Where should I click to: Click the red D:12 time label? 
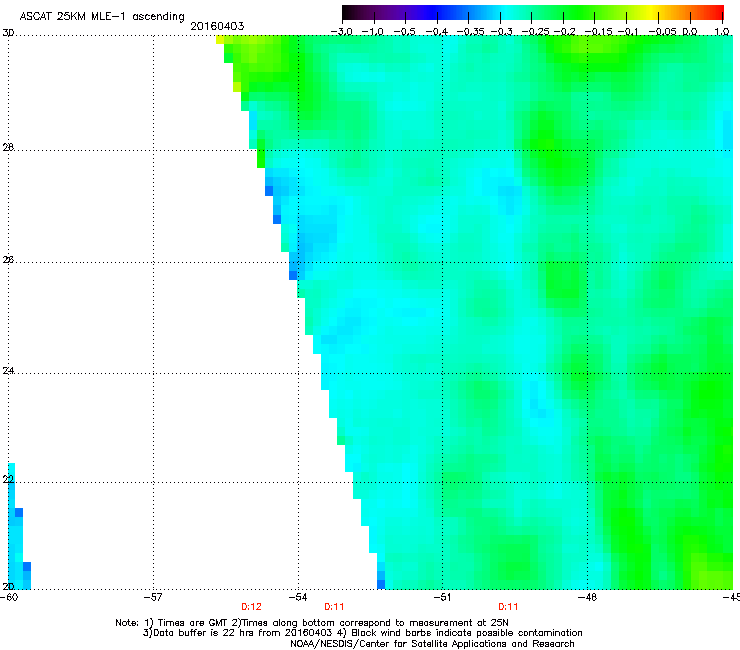[x=251, y=607]
